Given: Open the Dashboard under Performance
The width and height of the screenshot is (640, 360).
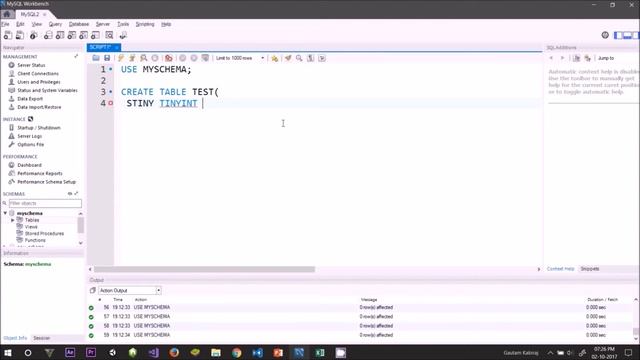Looking at the screenshot, I should [29, 165].
